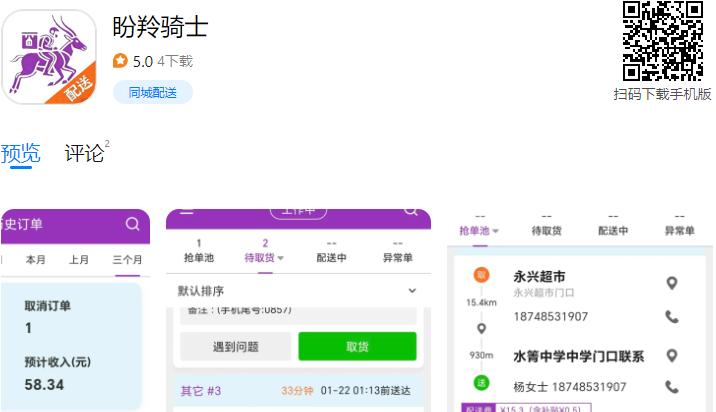Image resolution: width=716 pixels, height=412 pixels.
Task: Click the 同城配送 category tag
Action: [x=153, y=93]
